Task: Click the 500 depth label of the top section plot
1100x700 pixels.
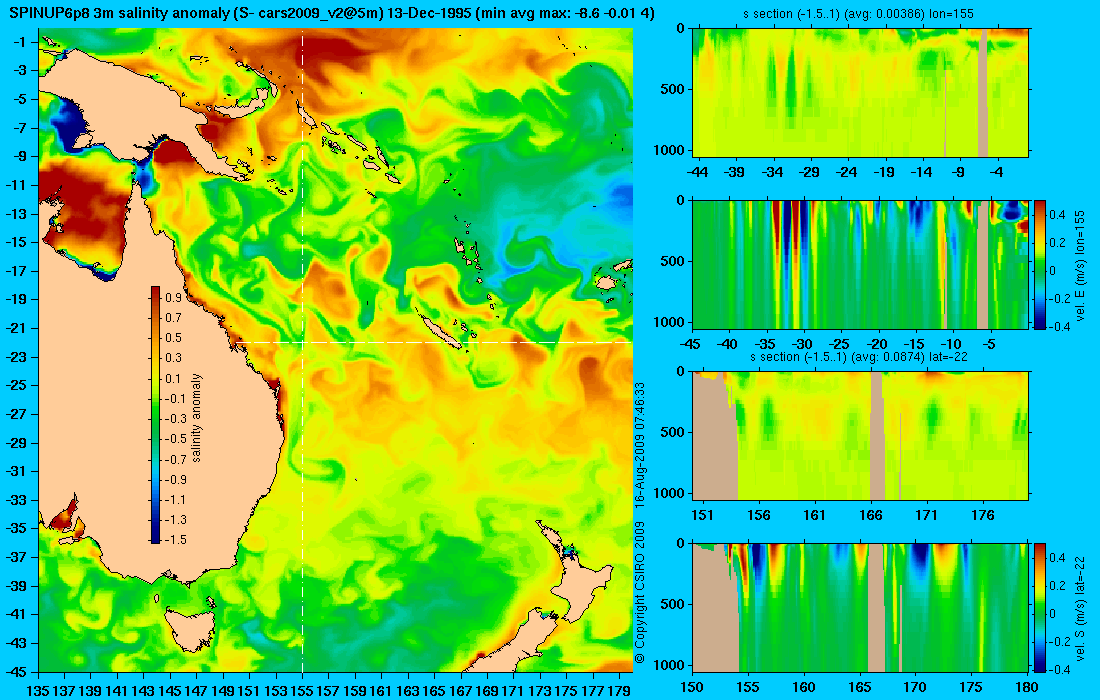Action: tap(673, 89)
